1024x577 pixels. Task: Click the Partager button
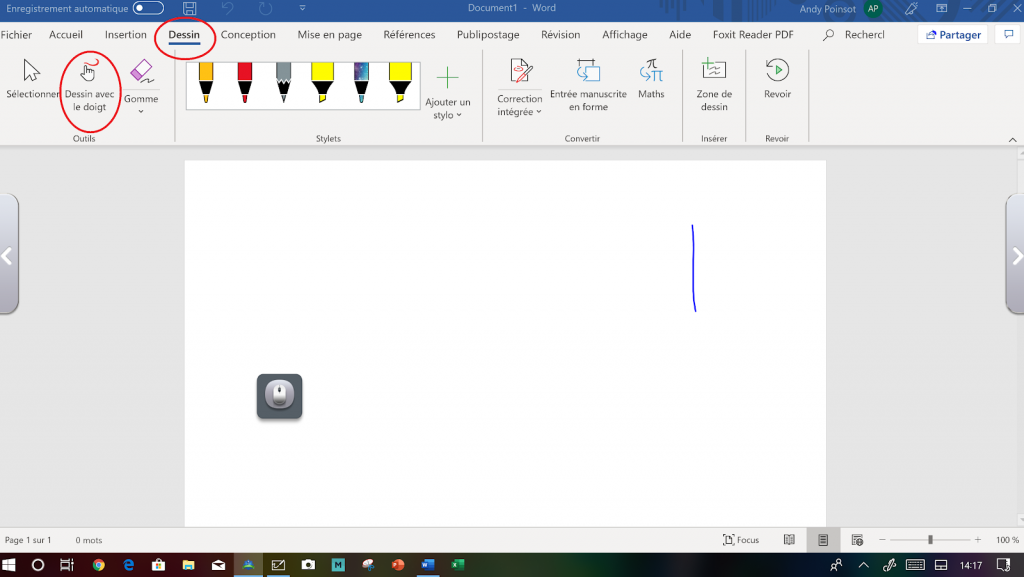(x=953, y=35)
